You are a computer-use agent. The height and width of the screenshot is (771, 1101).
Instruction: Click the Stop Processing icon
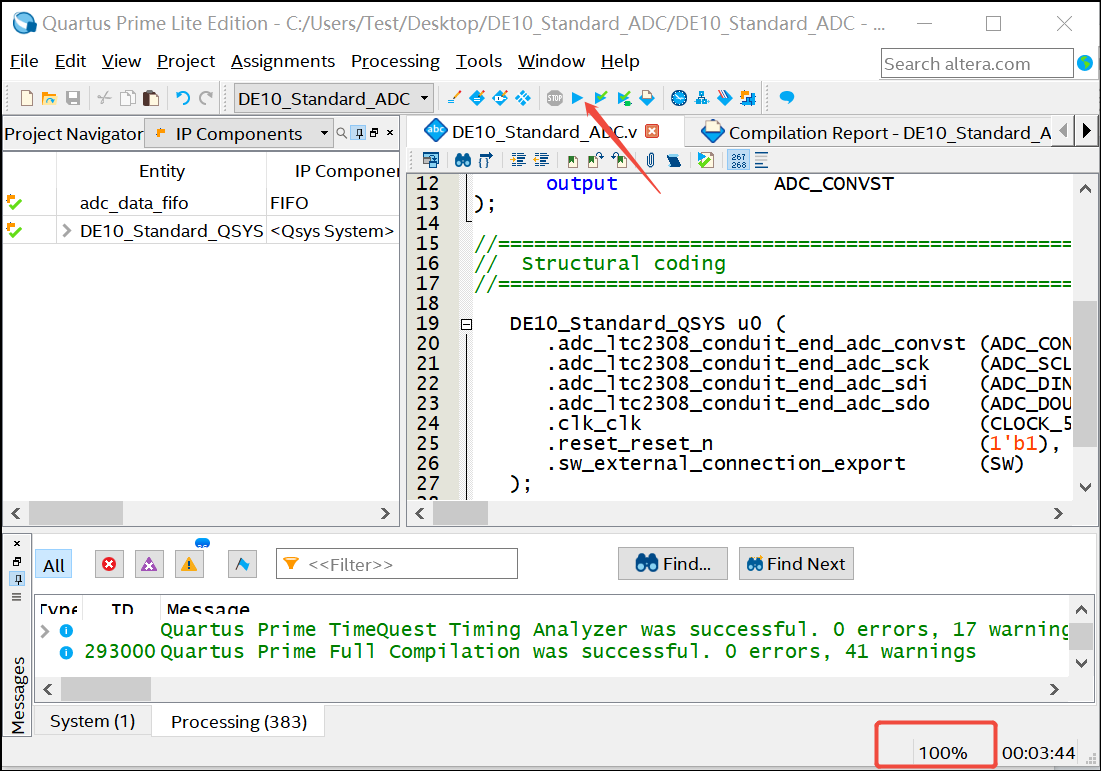[555, 98]
